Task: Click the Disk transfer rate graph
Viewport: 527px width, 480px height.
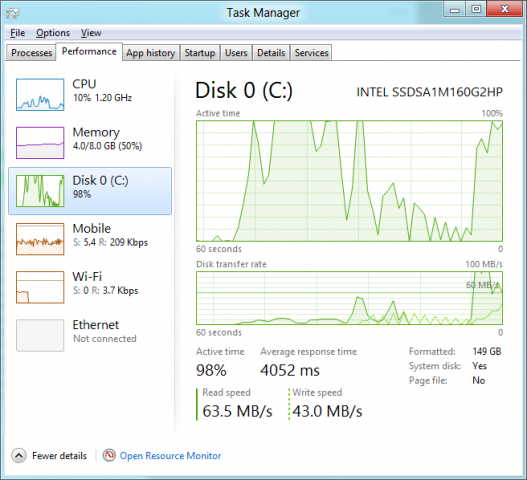Action: tap(349, 298)
